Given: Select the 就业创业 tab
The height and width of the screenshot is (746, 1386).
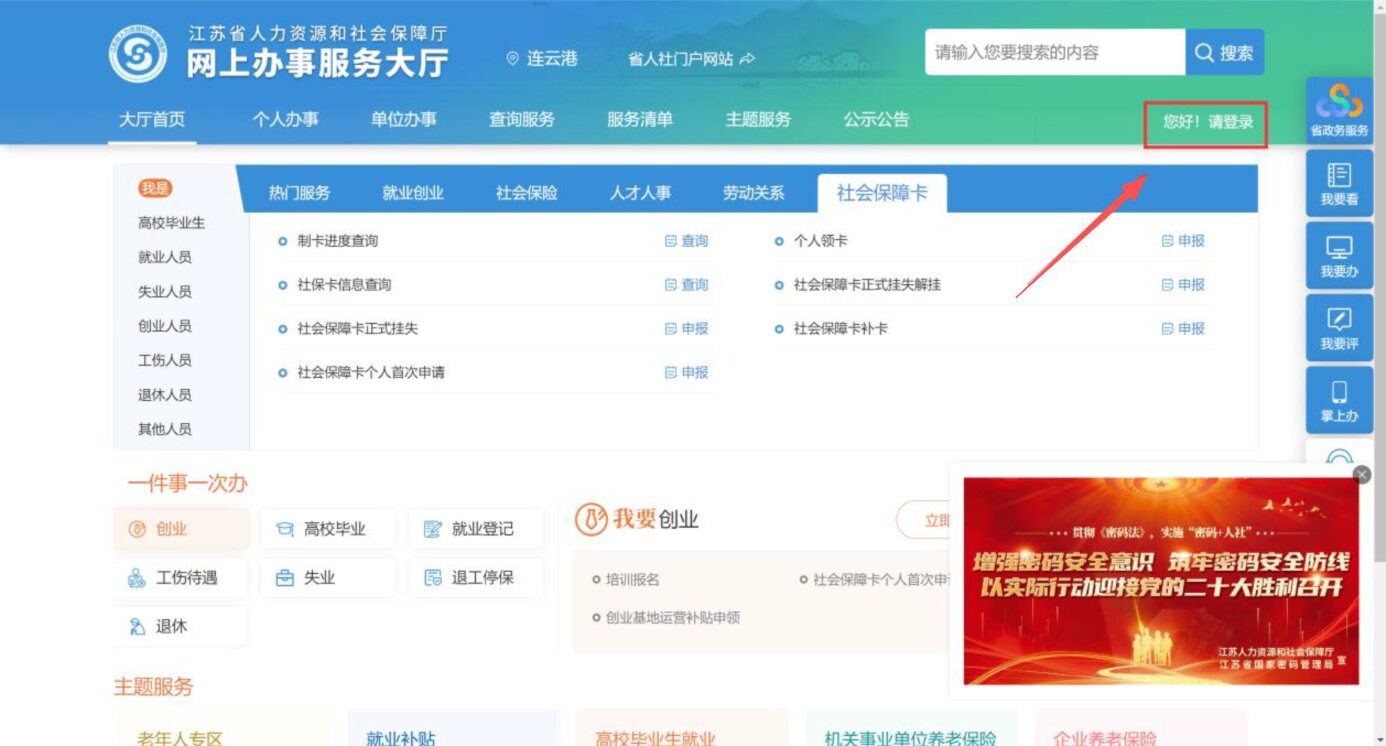Looking at the screenshot, I should (x=412, y=193).
